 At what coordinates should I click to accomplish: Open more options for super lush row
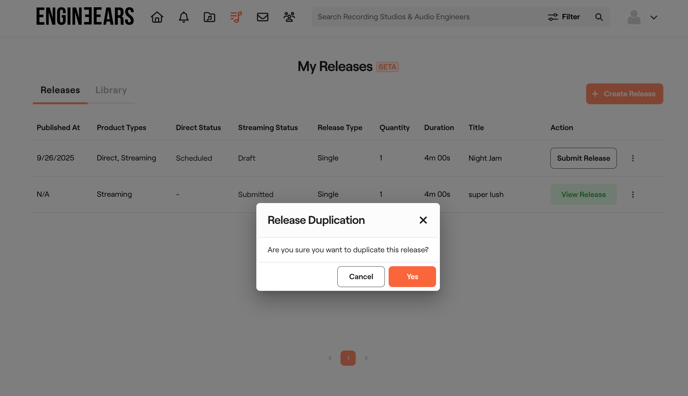click(x=633, y=194)
